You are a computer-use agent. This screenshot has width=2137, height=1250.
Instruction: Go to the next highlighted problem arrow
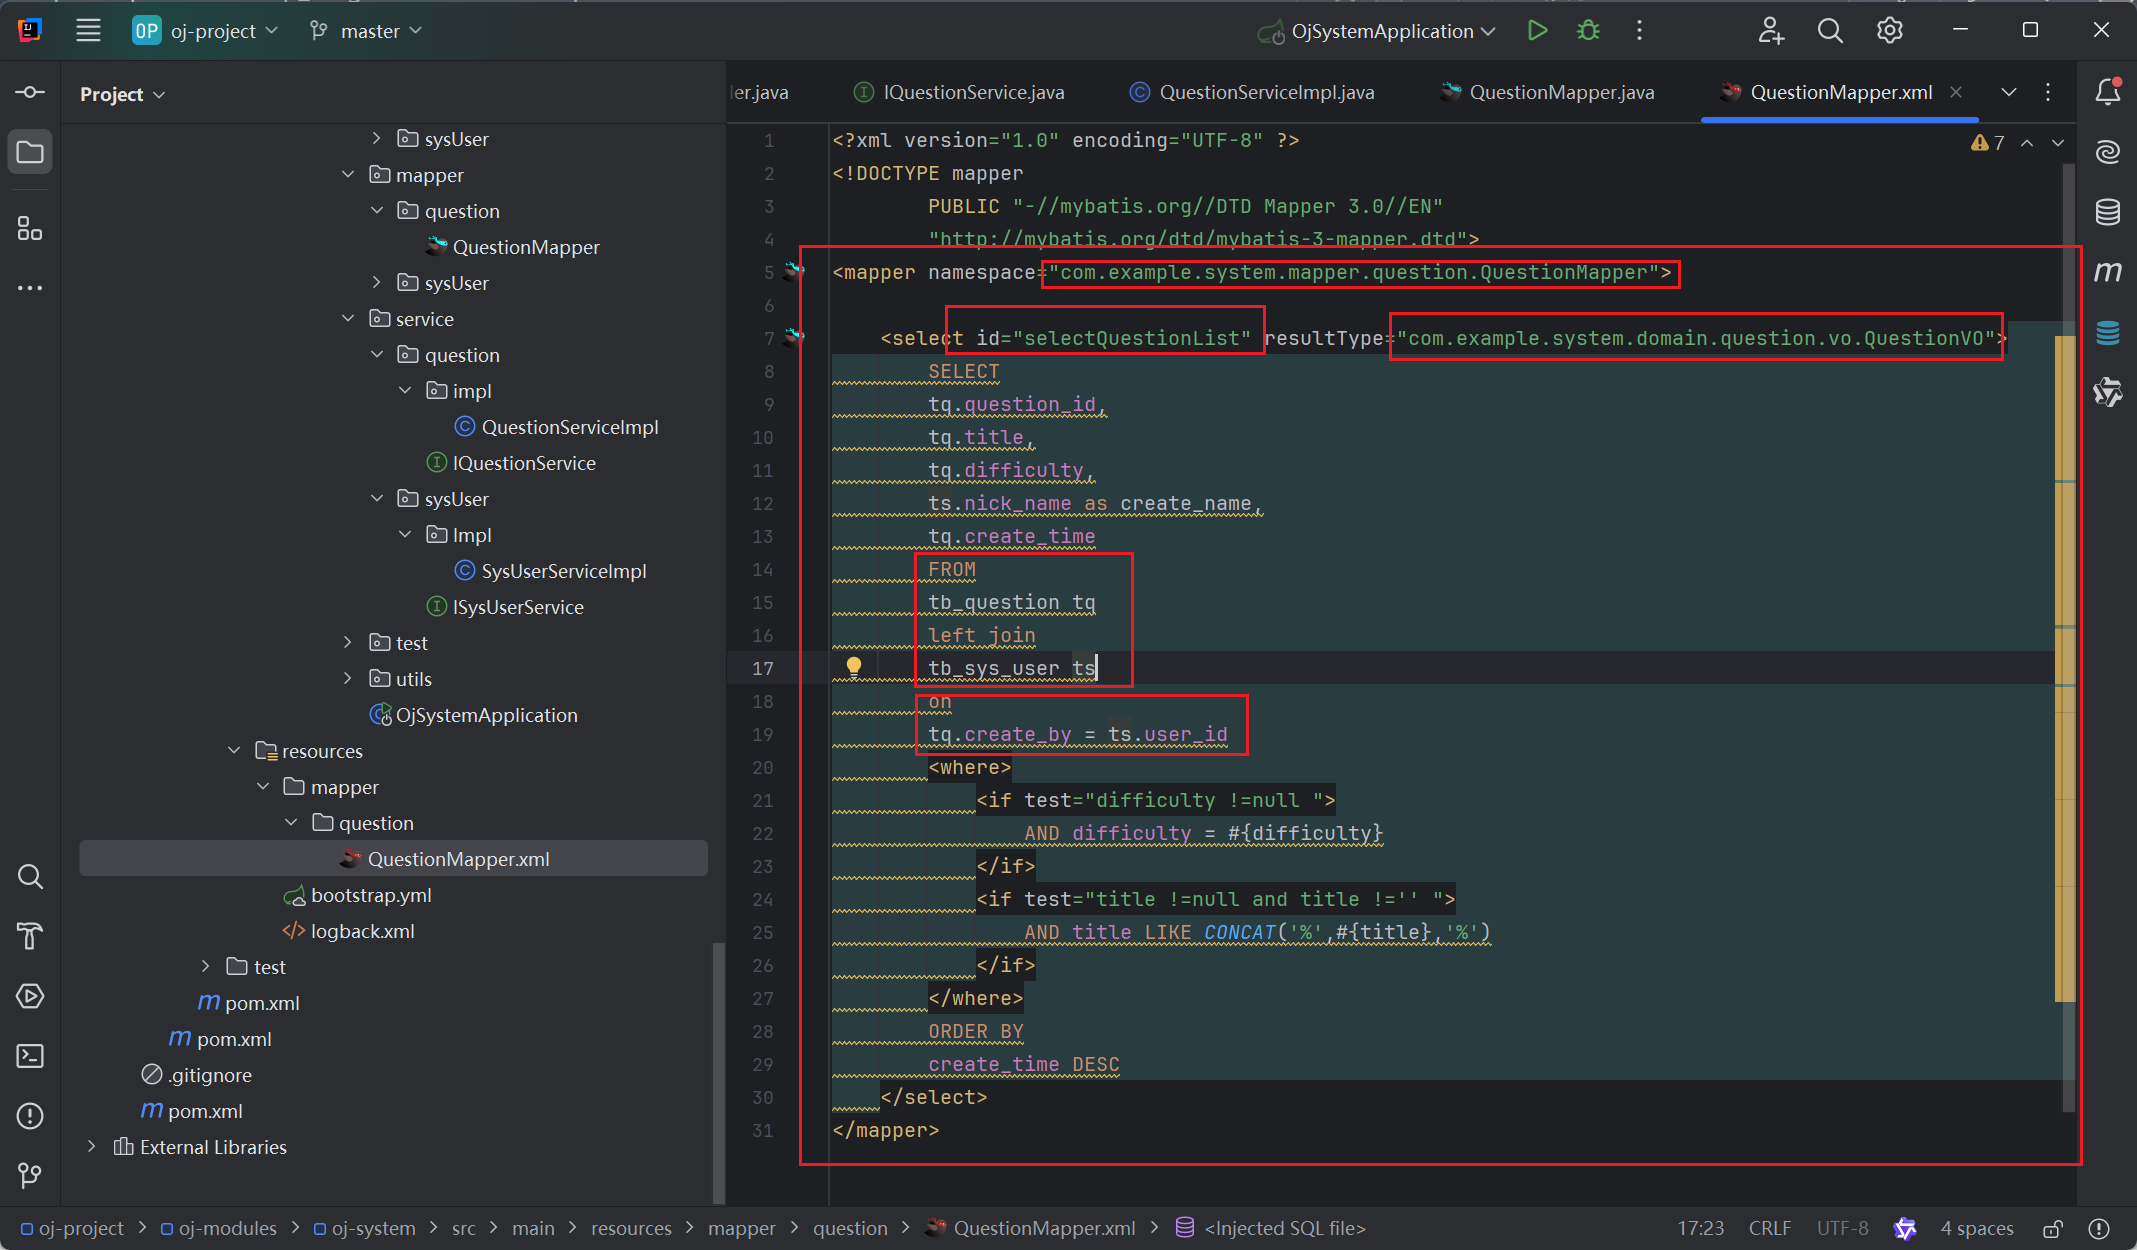2058,143
